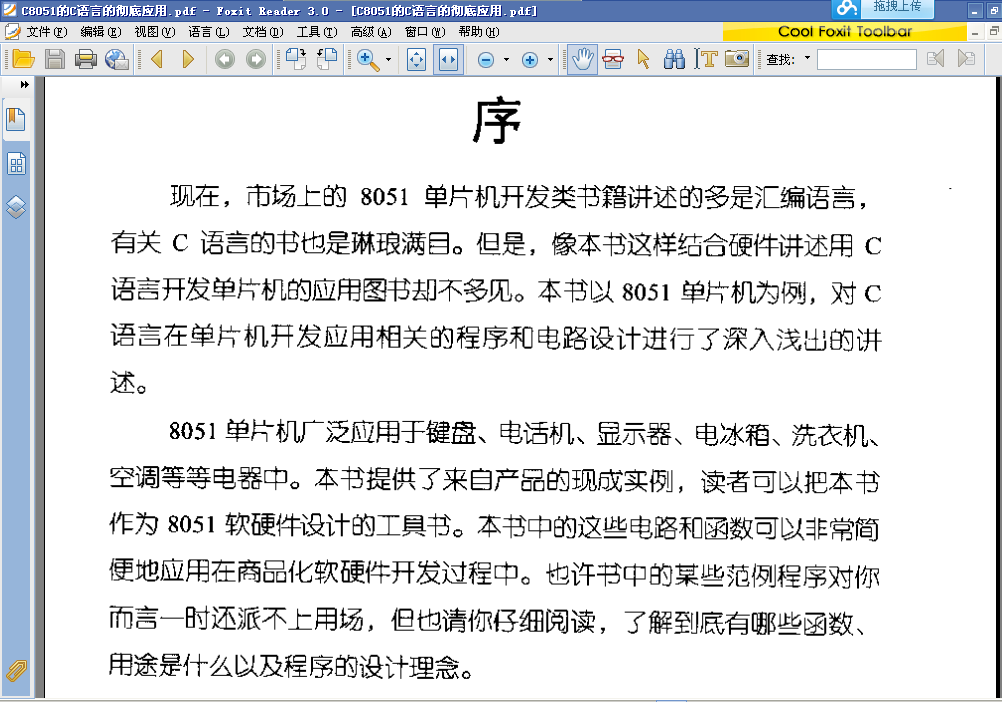Toggle the Fit Width view button

click(x=448, y=60)
